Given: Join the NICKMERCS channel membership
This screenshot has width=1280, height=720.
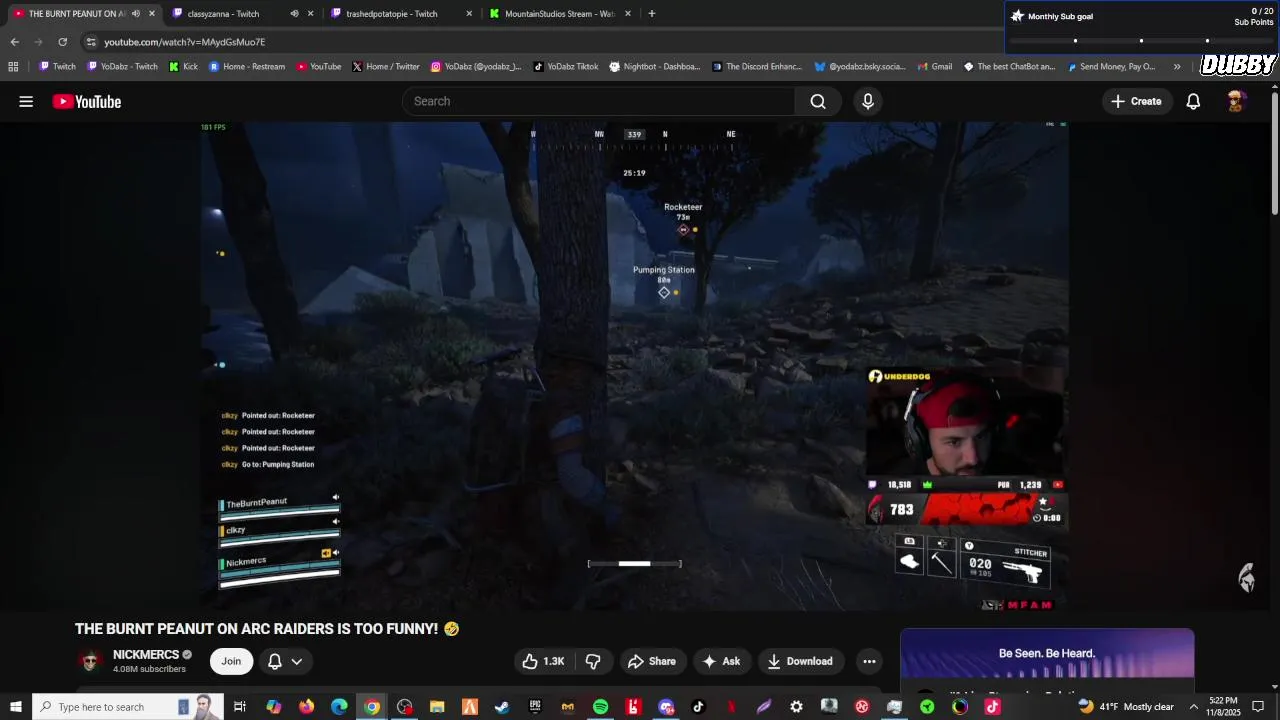Looking at the screenshot, I should click(x=231, y=661).
